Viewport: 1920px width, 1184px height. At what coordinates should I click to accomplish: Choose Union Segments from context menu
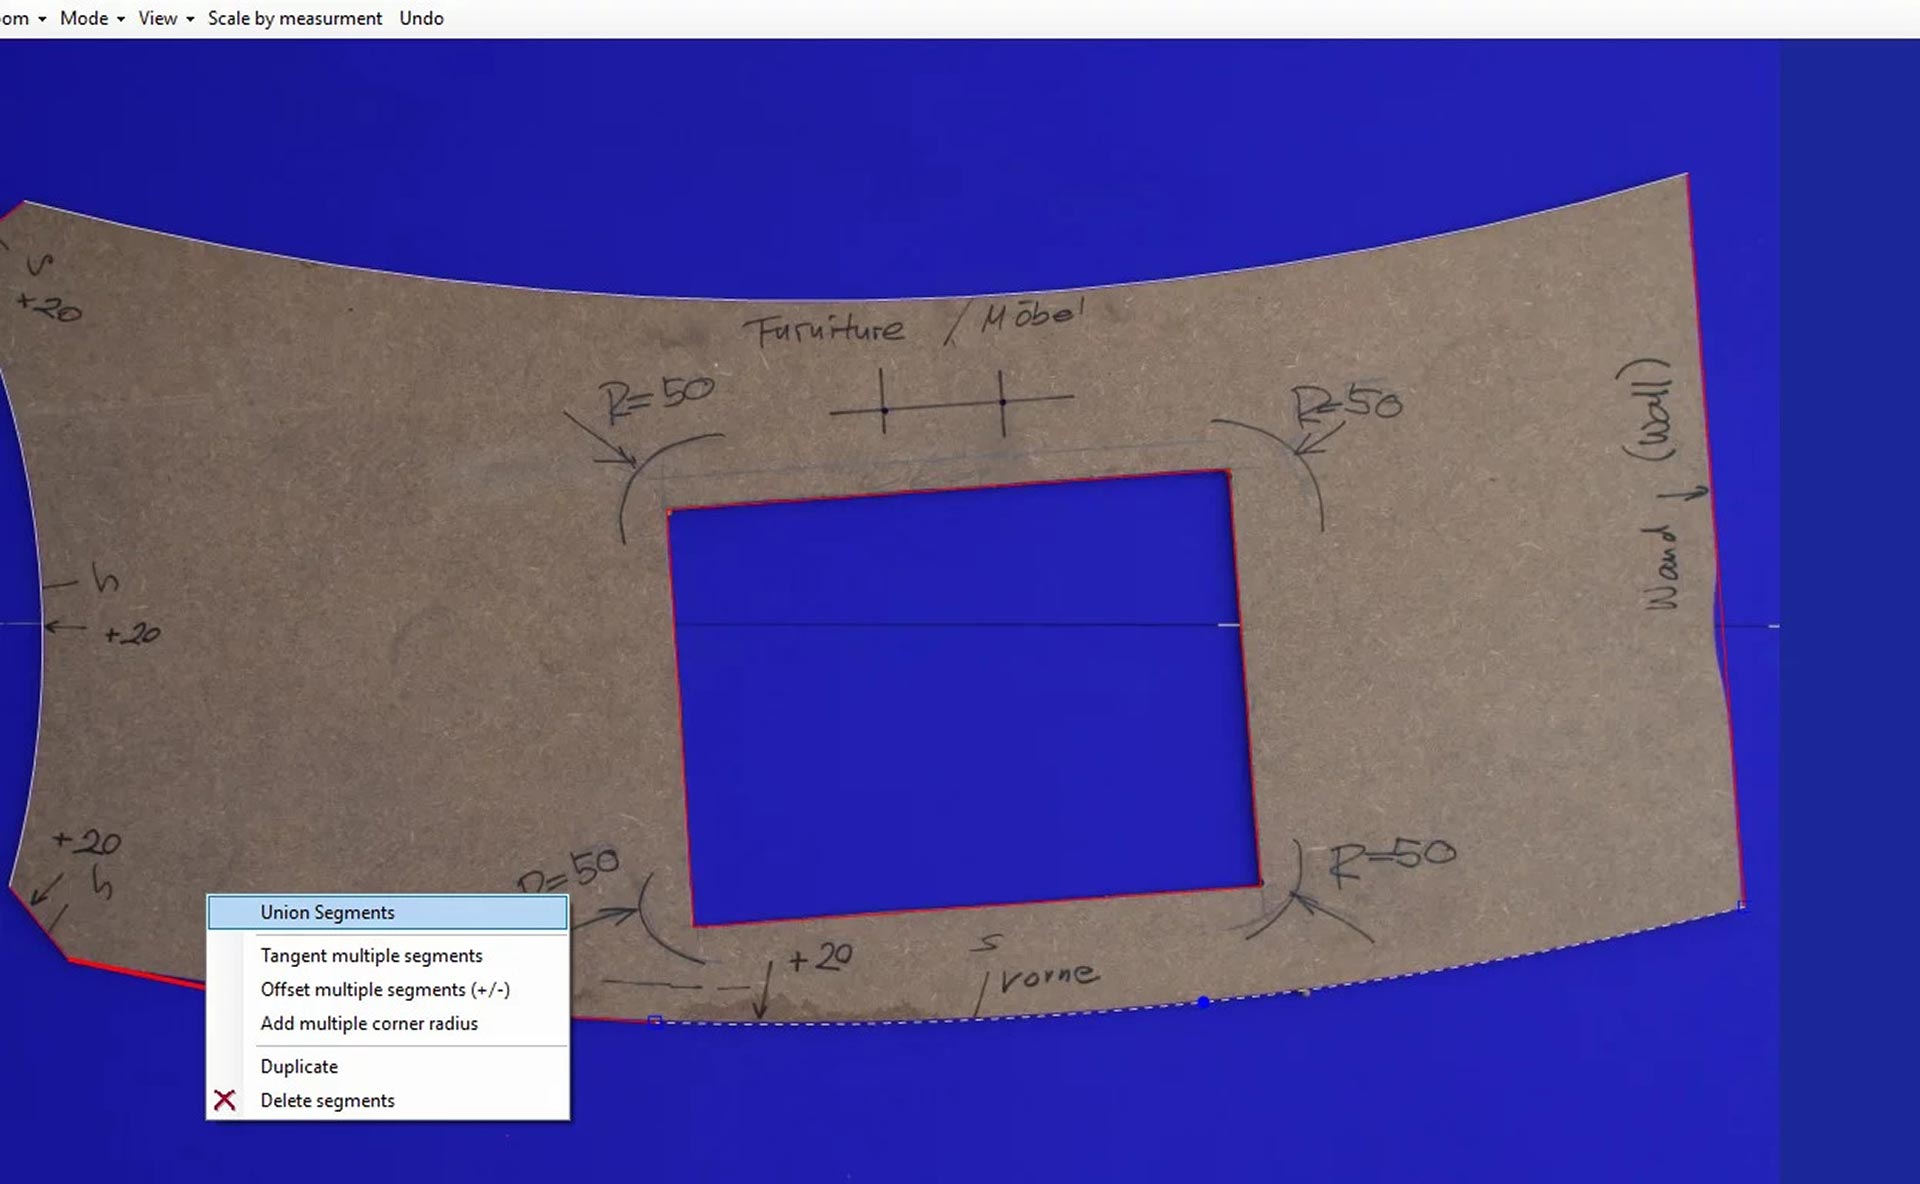click(x=327, y=912)
